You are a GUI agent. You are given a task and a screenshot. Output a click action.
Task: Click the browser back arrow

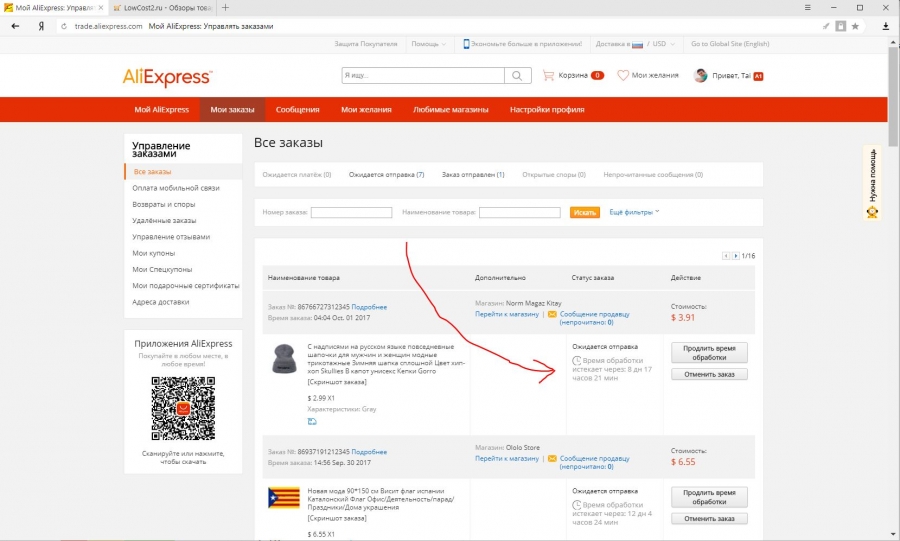pyautogui.click(x=15, y=26)
